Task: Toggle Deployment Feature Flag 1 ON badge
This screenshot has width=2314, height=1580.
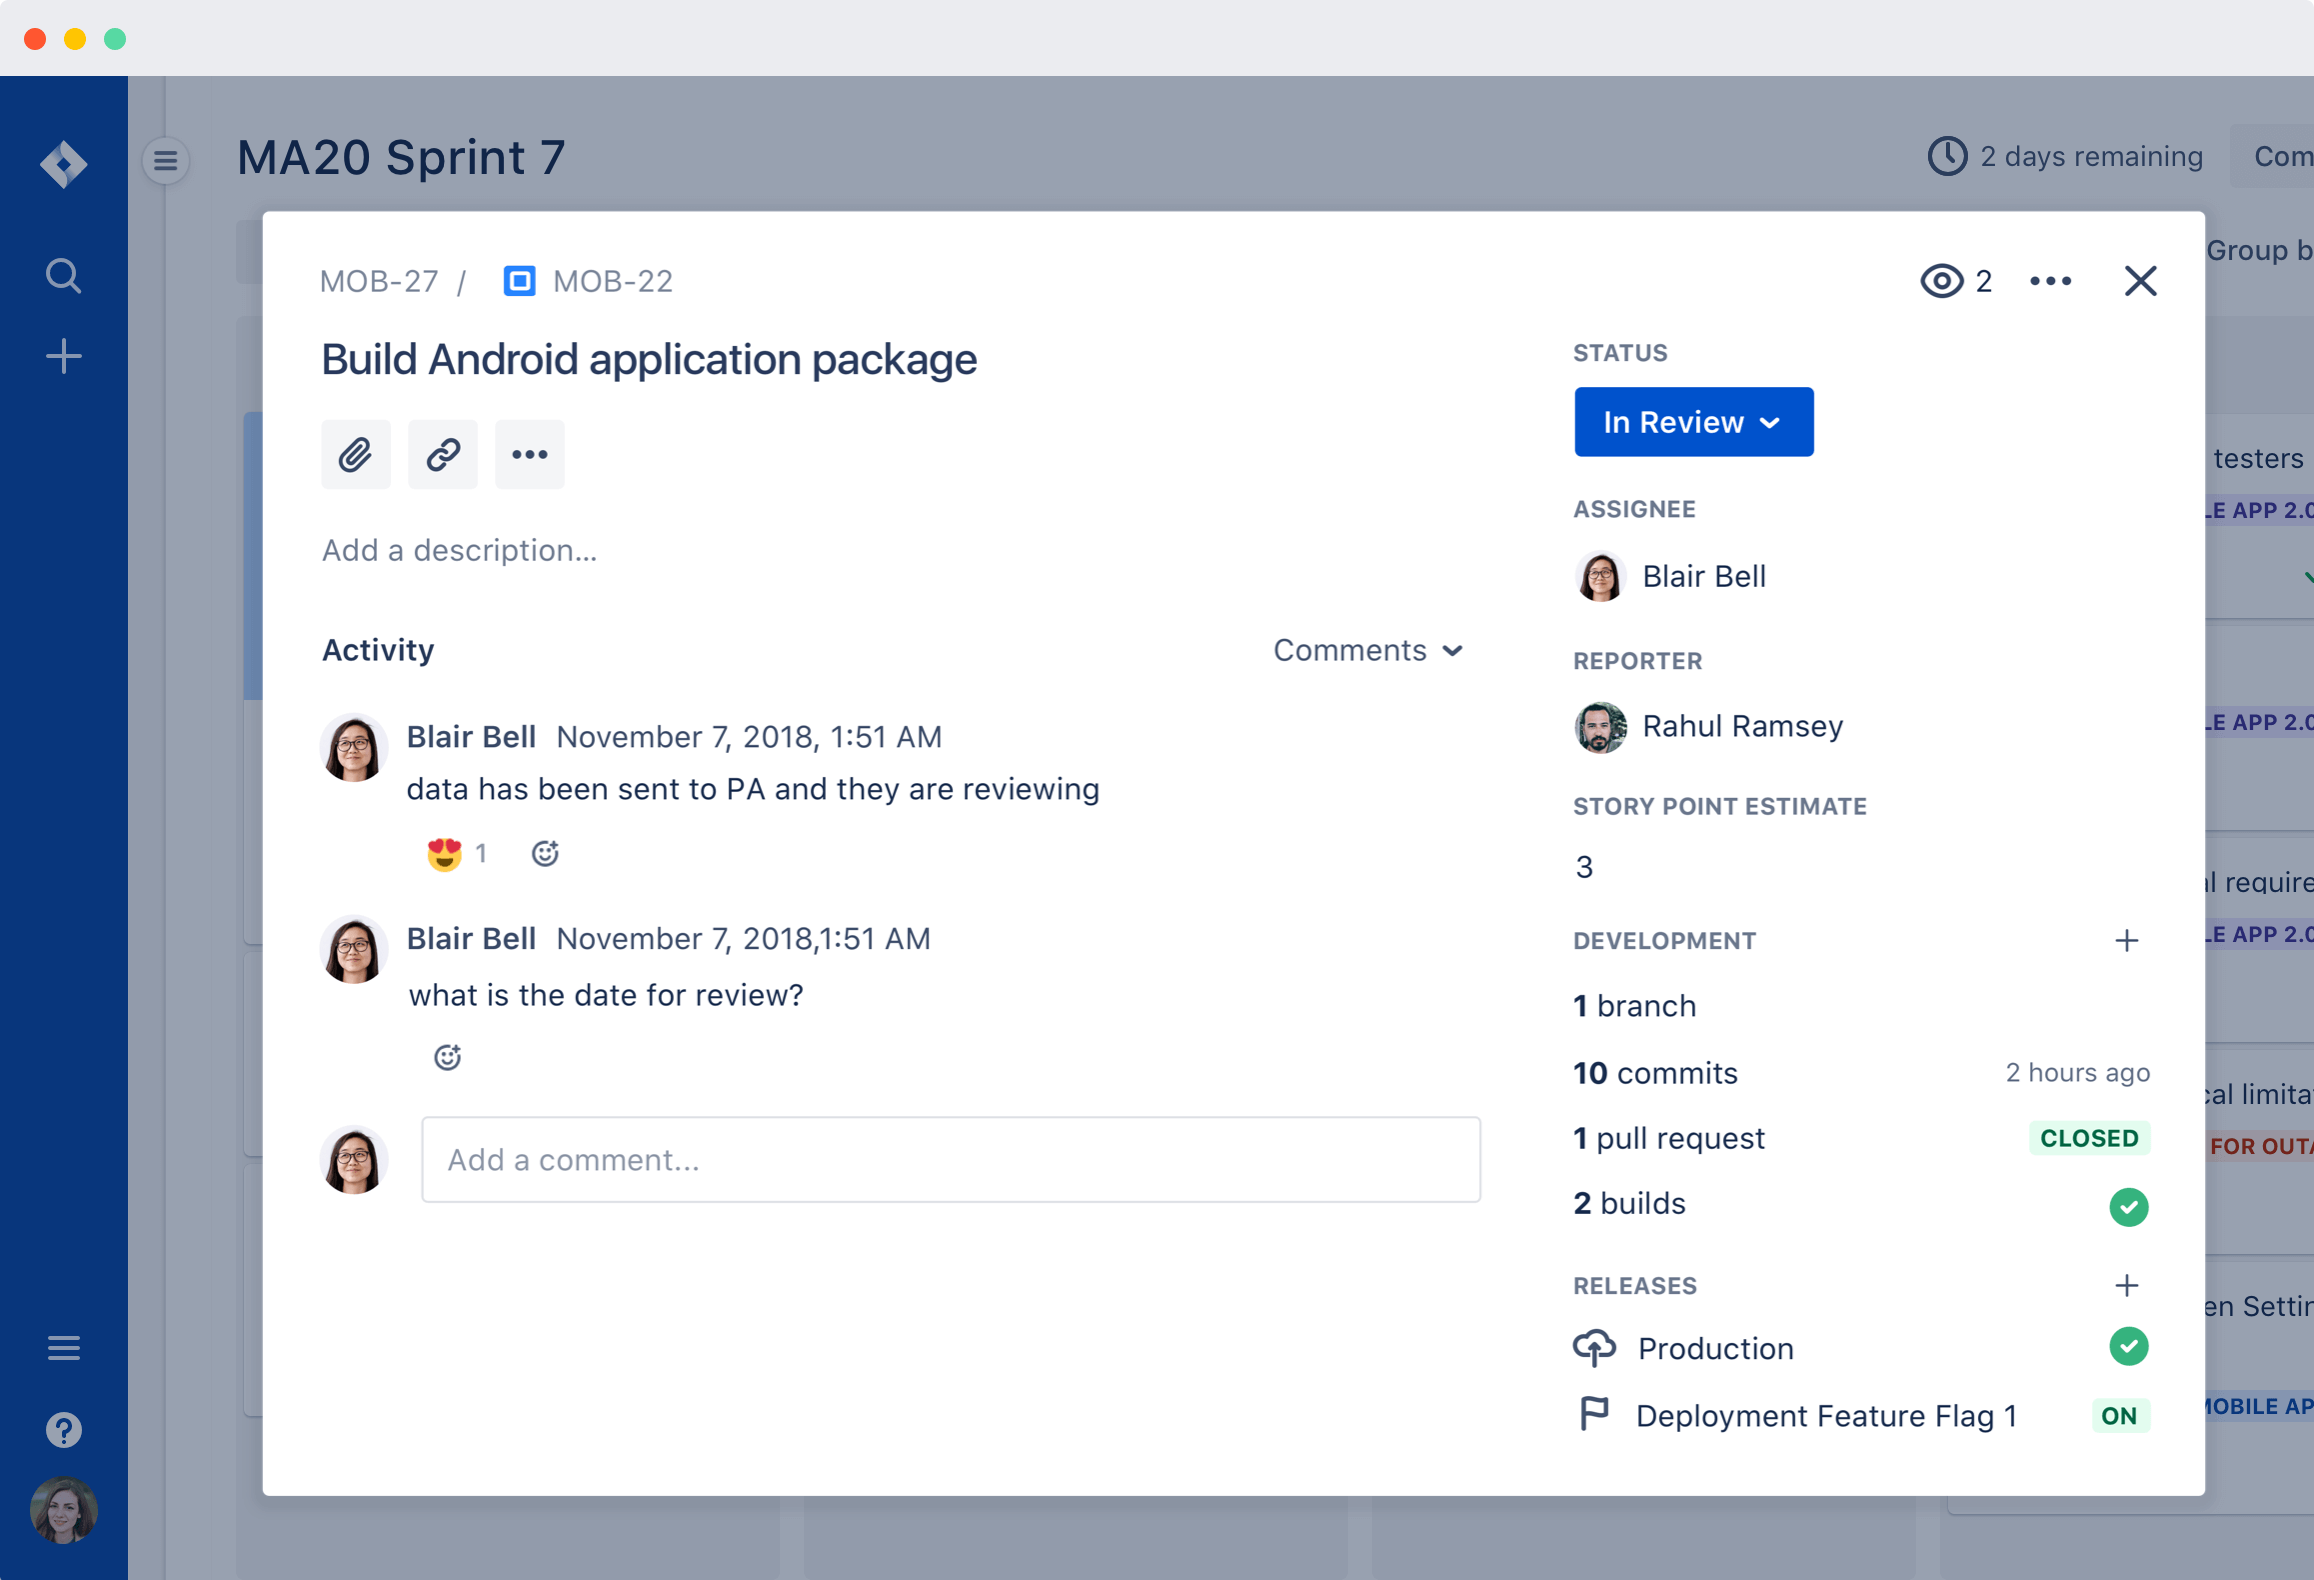Action: (2119, 1416)
